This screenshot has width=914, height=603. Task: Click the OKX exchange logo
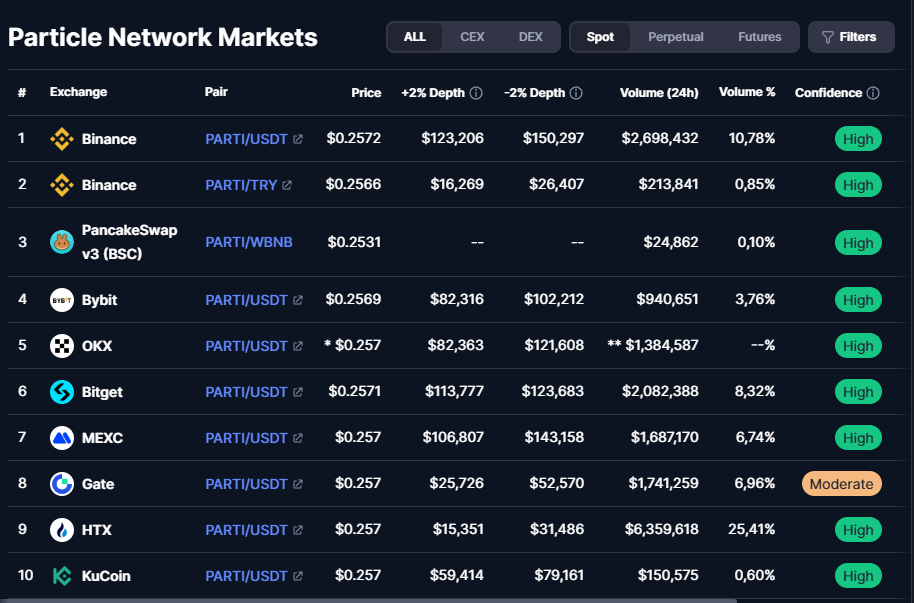(x=62, y=346)
